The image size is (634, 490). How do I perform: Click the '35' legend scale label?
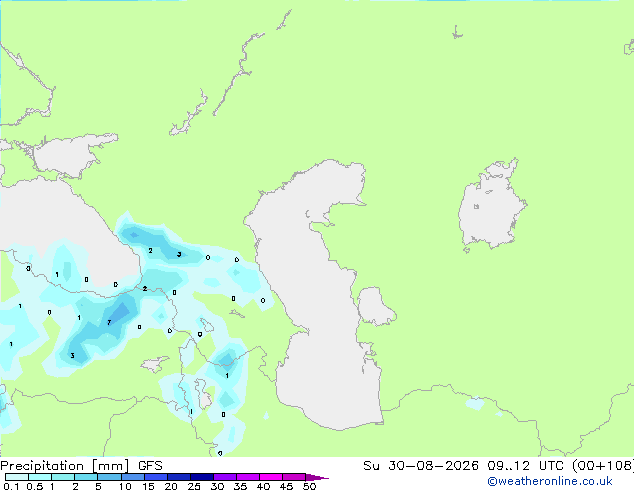click(240, 486)
